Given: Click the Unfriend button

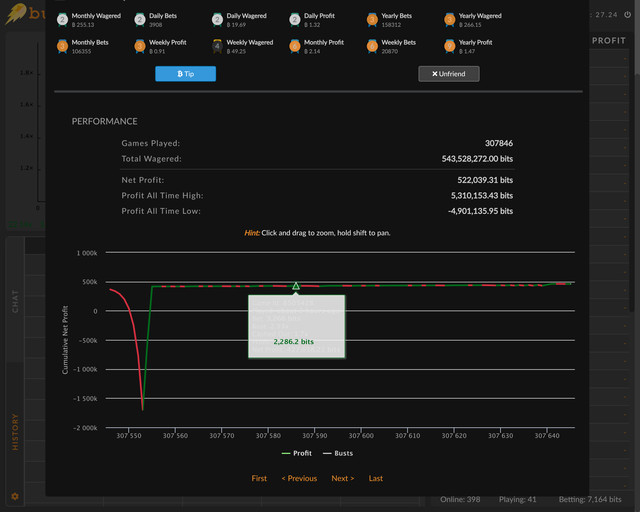Looking at the screenshot, I should pyautogui.click(x=449, y=73).
